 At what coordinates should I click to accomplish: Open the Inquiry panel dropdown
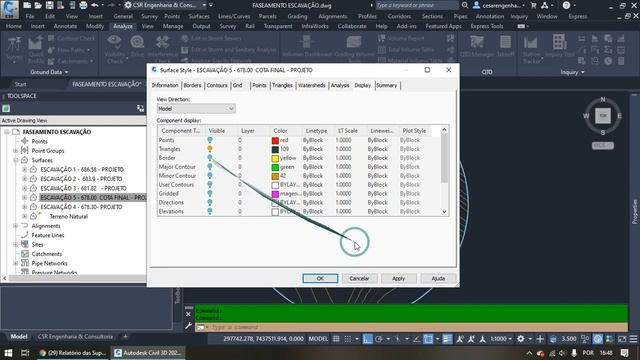pos(572,72)
